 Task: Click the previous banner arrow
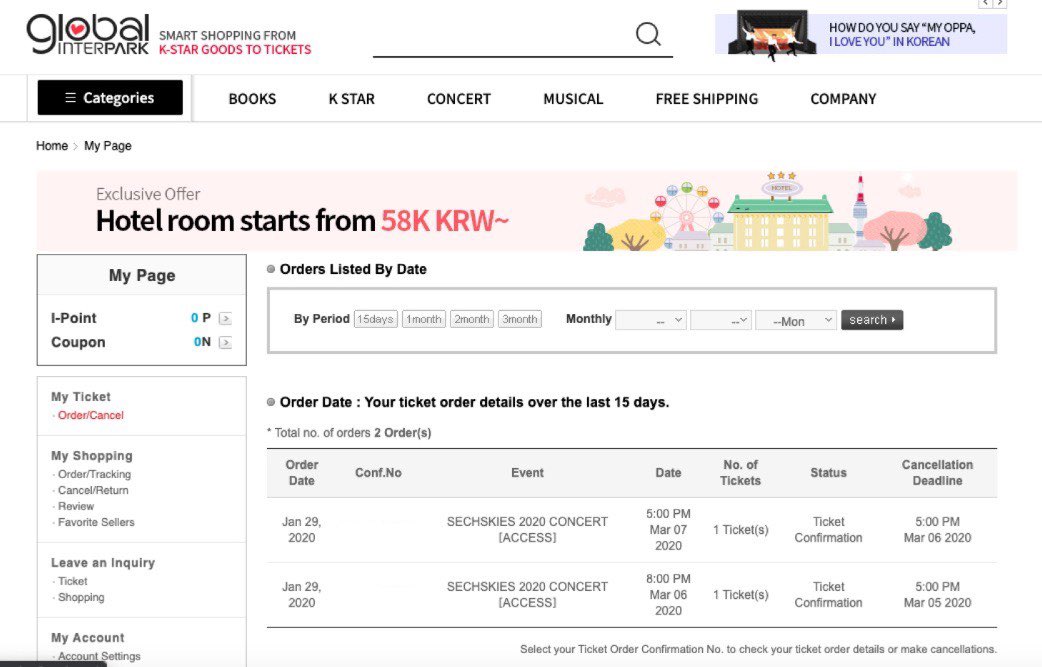coord(985,3)
